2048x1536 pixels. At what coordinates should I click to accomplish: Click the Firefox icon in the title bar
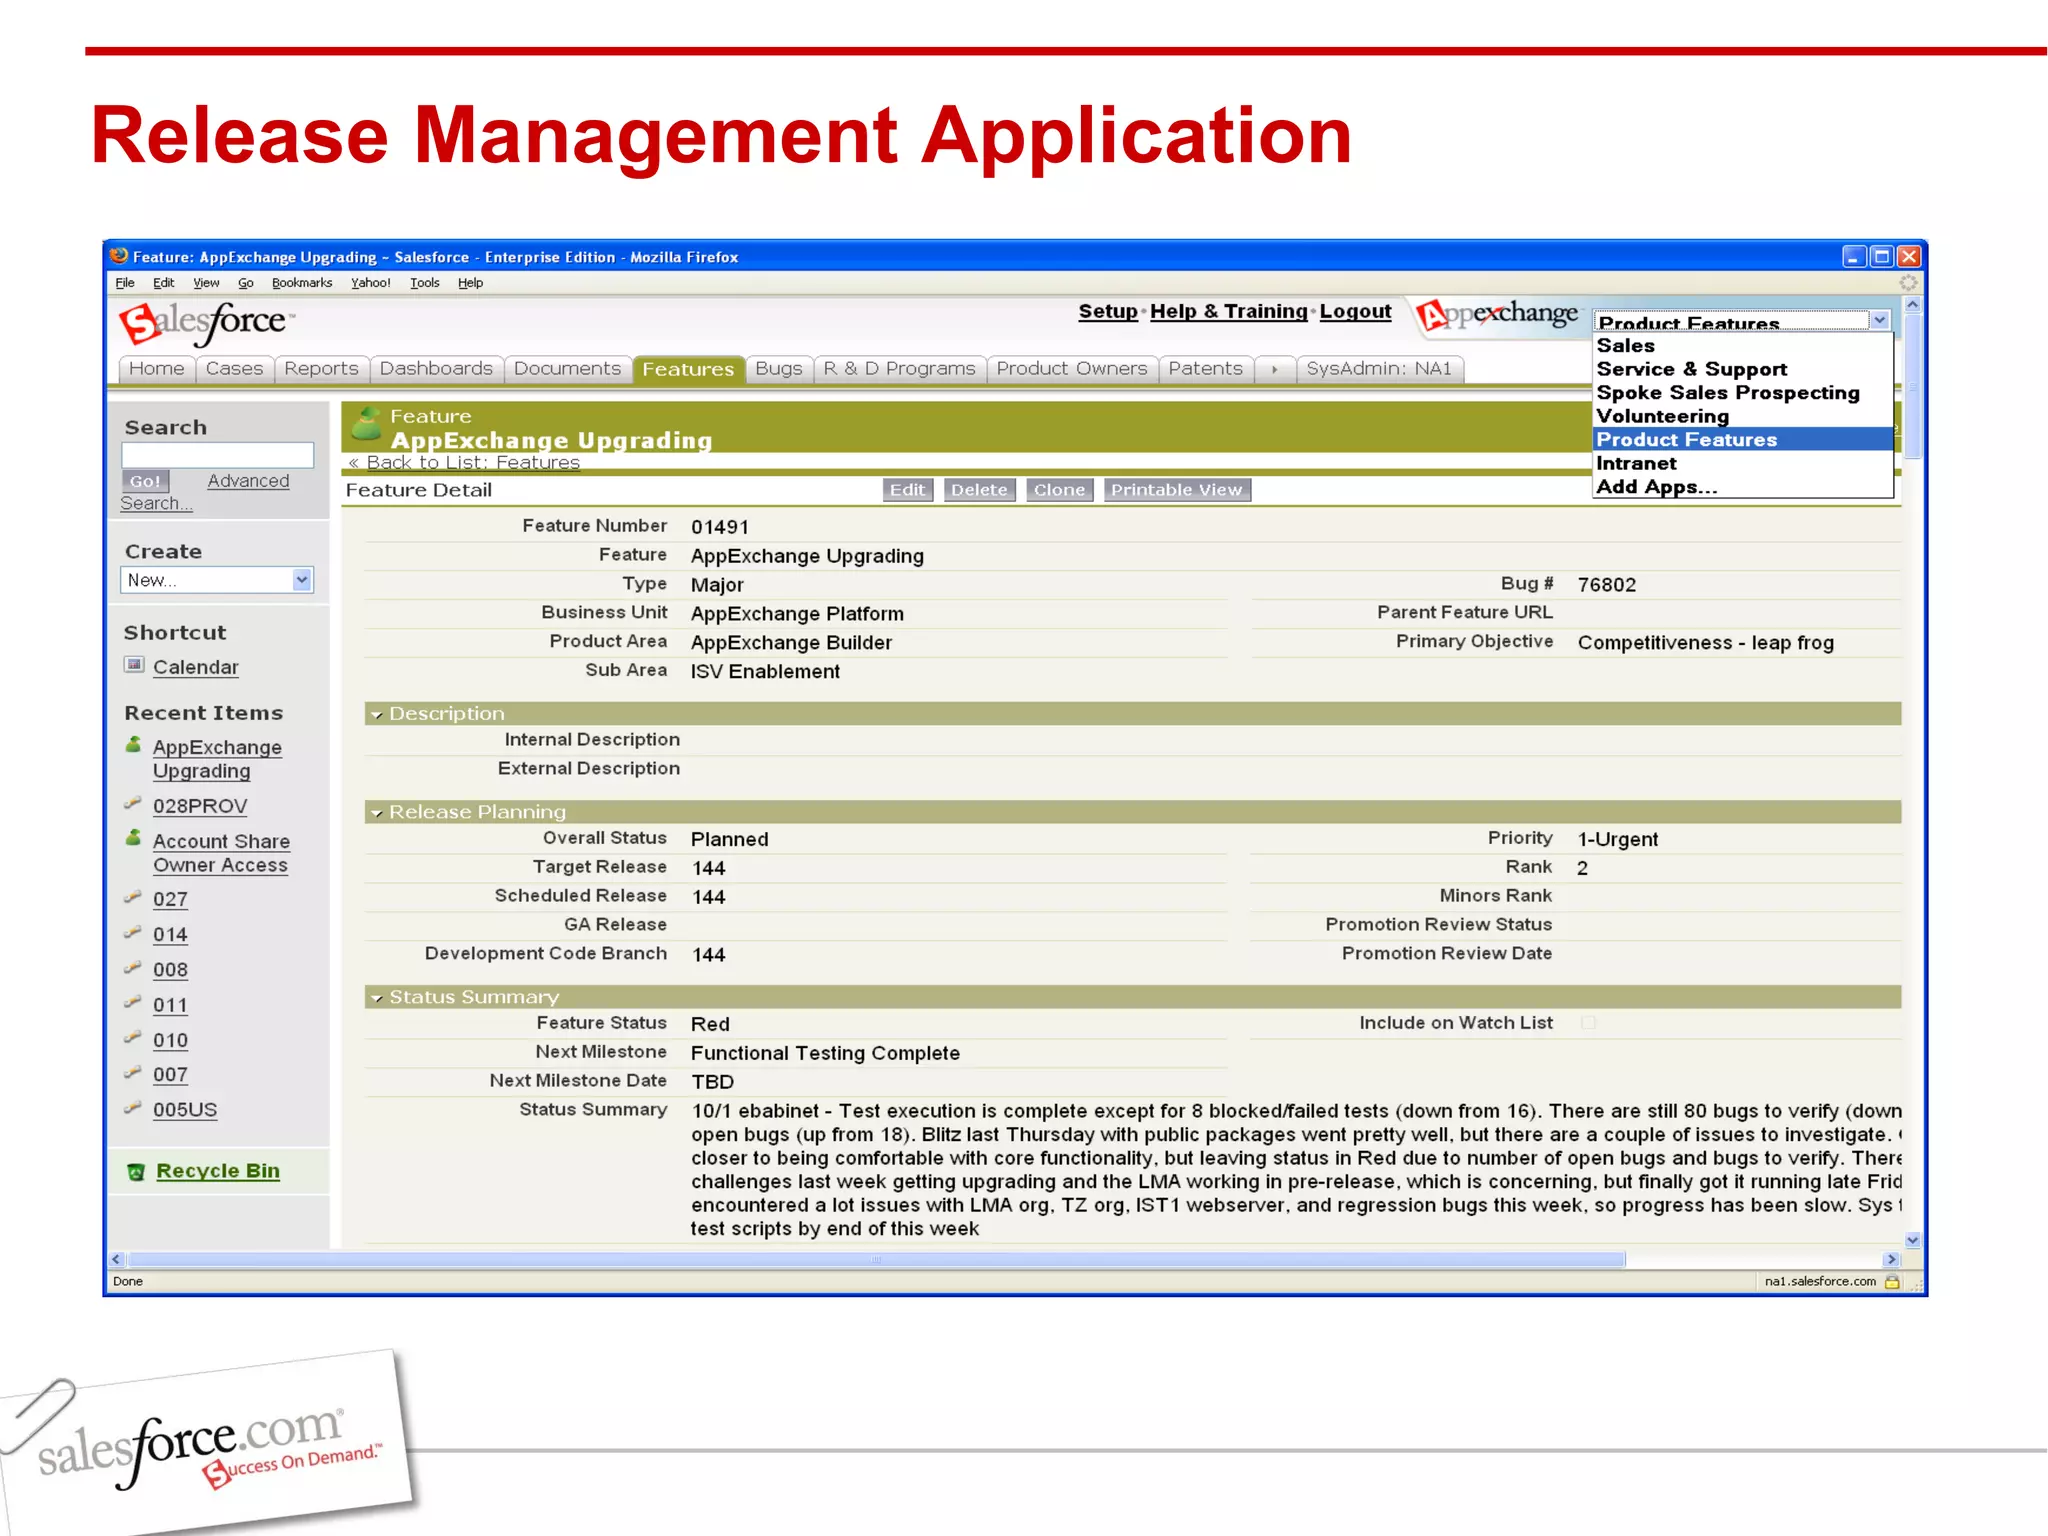119,256
